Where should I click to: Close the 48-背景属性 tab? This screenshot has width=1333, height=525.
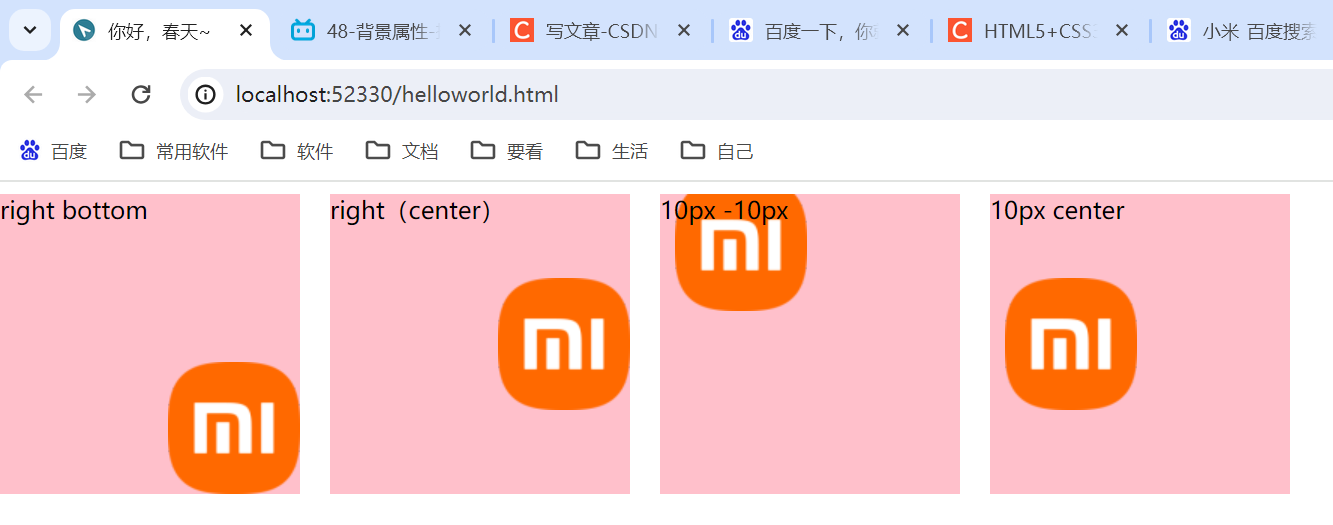pos(464,31)
